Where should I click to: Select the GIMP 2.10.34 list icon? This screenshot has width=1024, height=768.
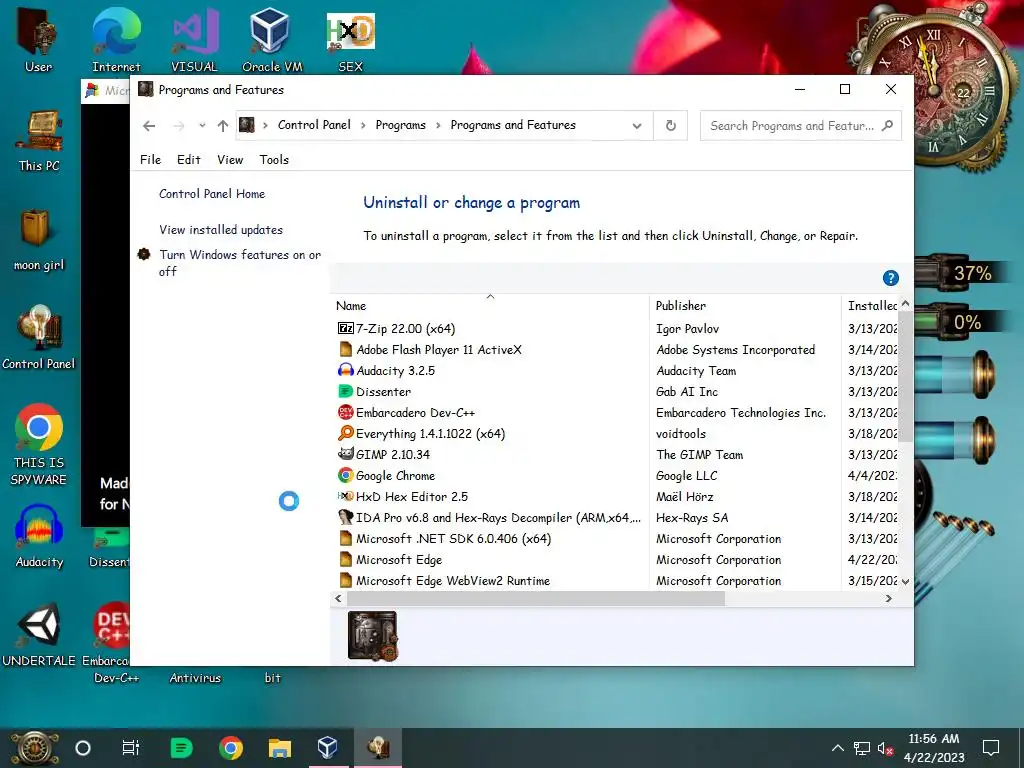(345, 454)
